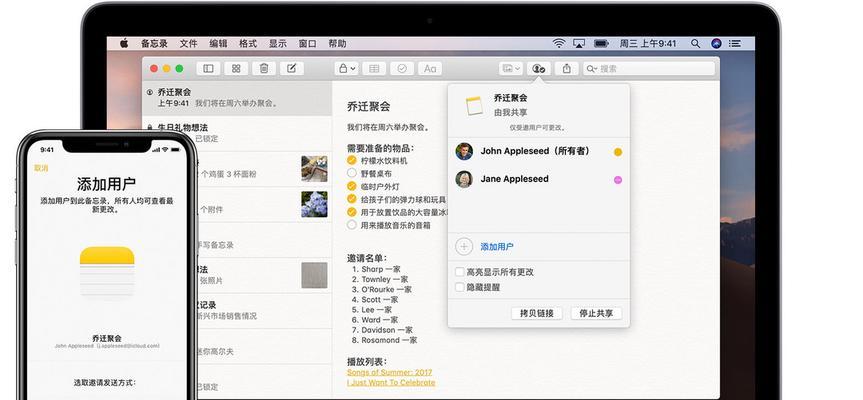
Task: Uncheck the 临时户外灯 checklist item
Action: click(352, 186)
